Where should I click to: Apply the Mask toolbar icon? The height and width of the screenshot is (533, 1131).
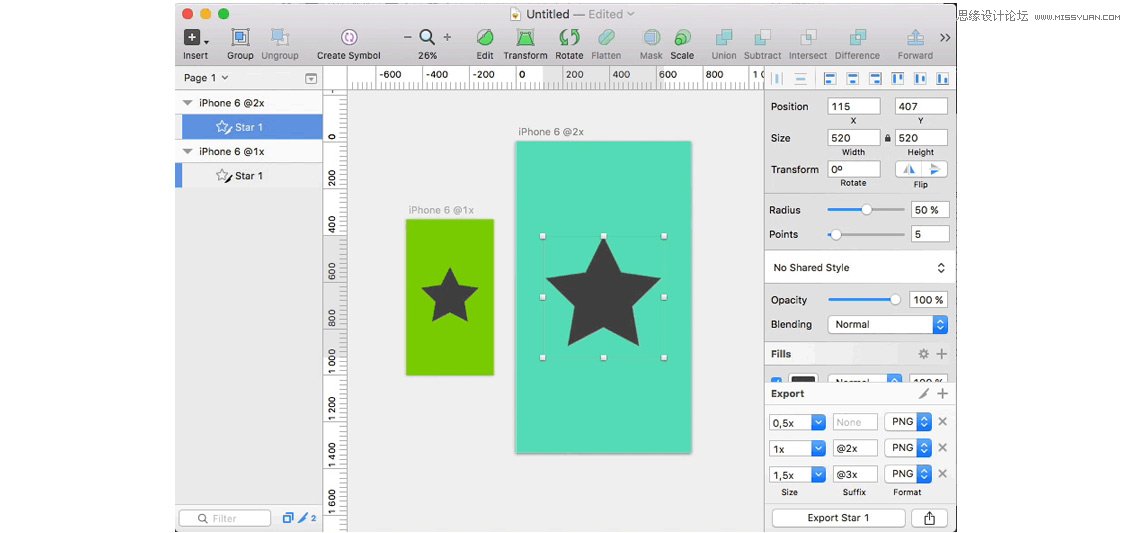point(651,38)
